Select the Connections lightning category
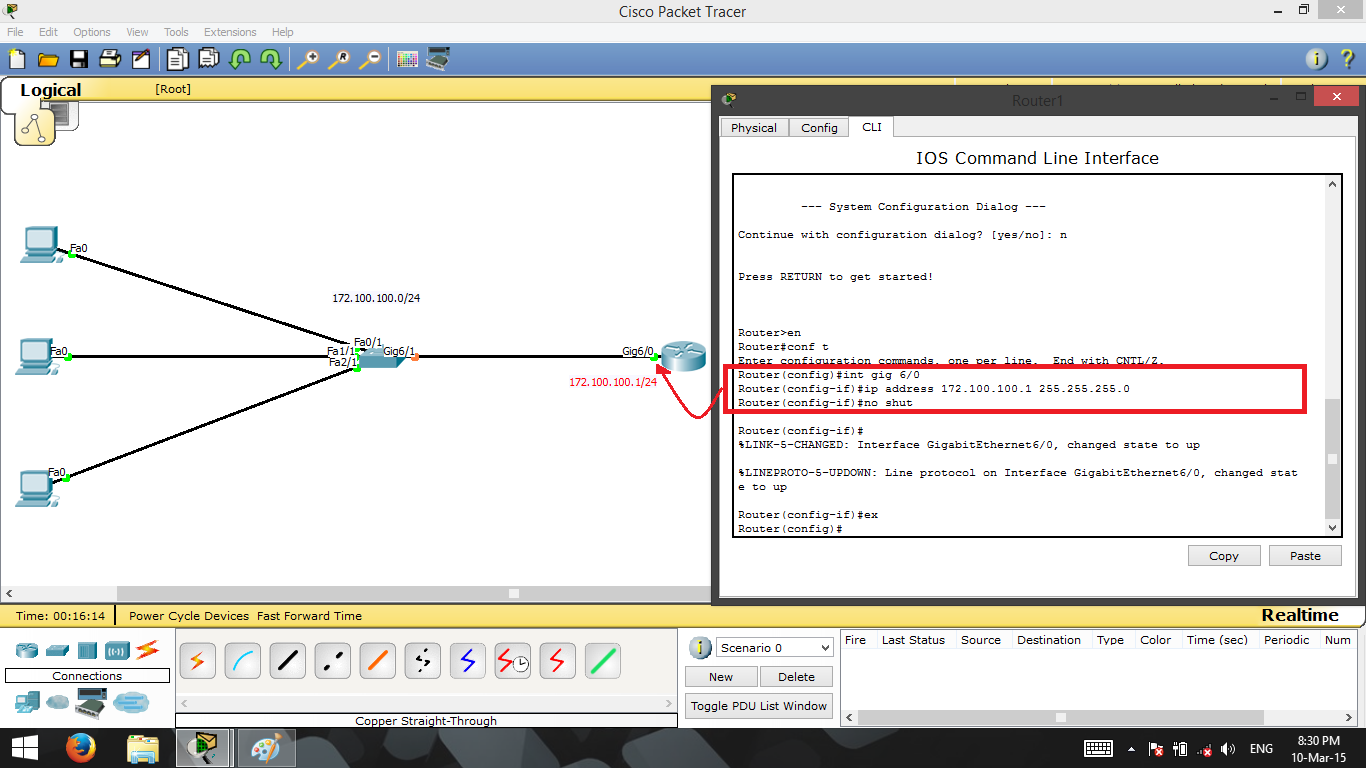This screenshot has width=1366, height=768. pyautogui.click(x=148, y=650)
